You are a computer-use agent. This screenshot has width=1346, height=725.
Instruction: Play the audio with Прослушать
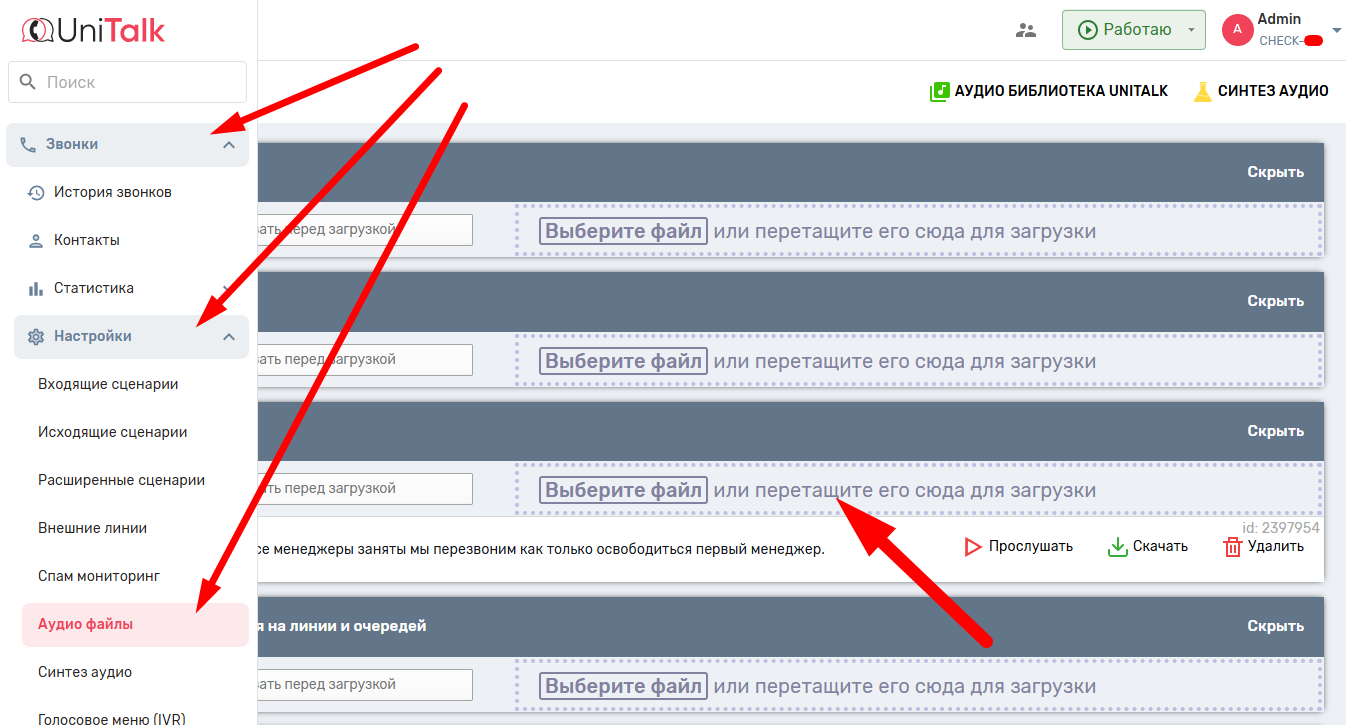pyautogui.click(x=1018, y=546)
